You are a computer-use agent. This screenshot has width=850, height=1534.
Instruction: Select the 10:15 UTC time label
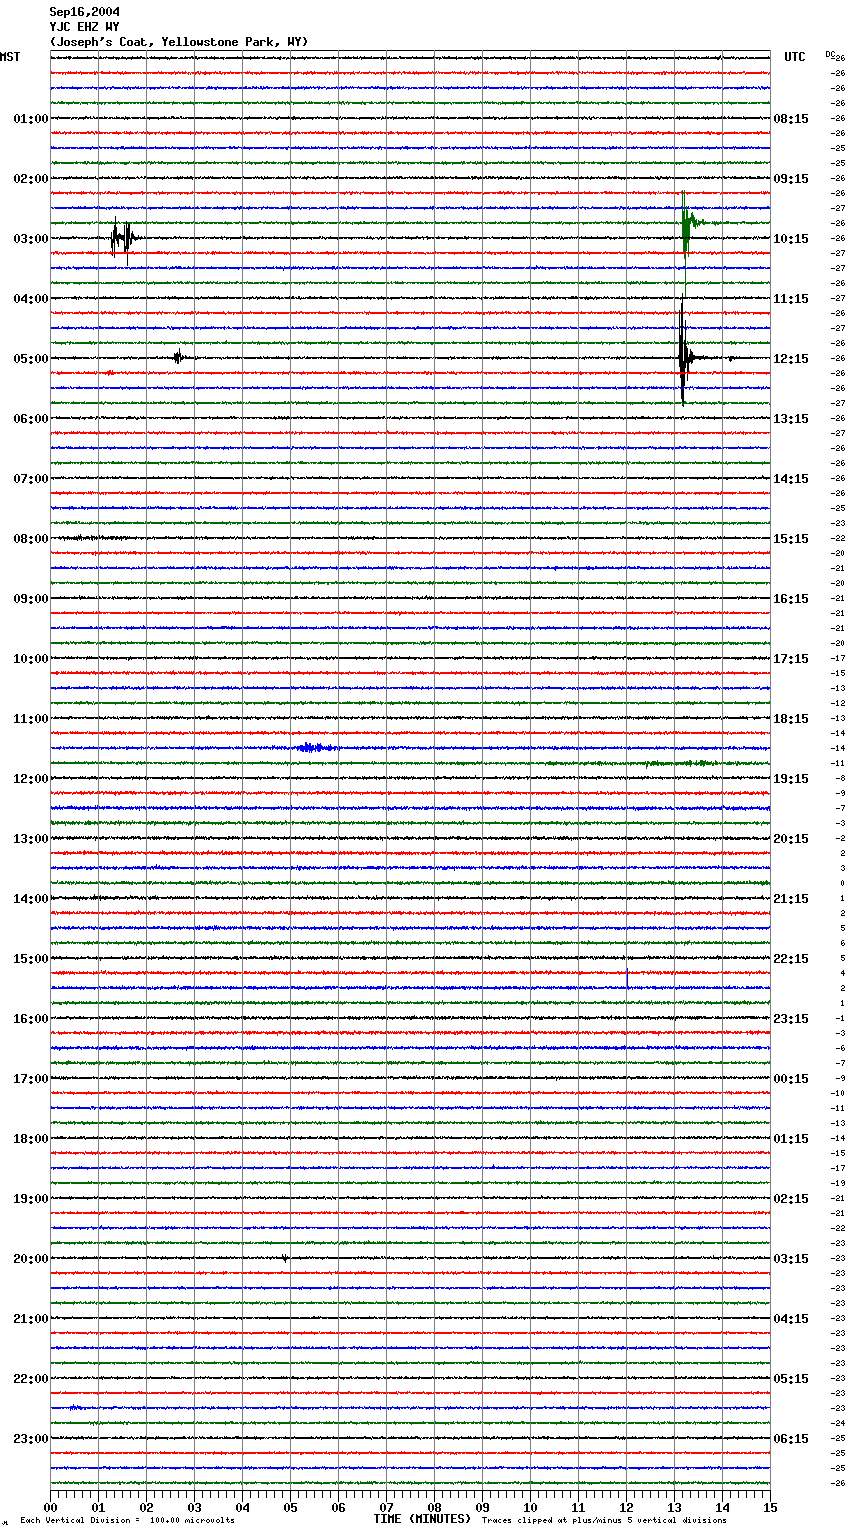(x=791, y=239)
